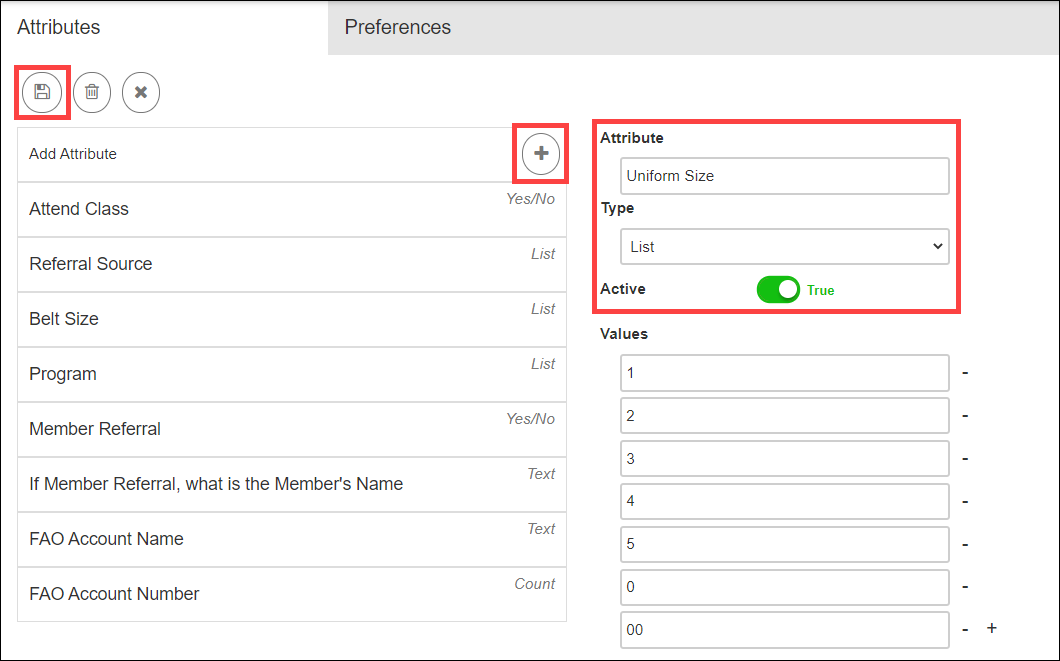The width and height of the screenshot is (1060, 661).
Task: Click the X cancel icon
Action: pos(141,92)
